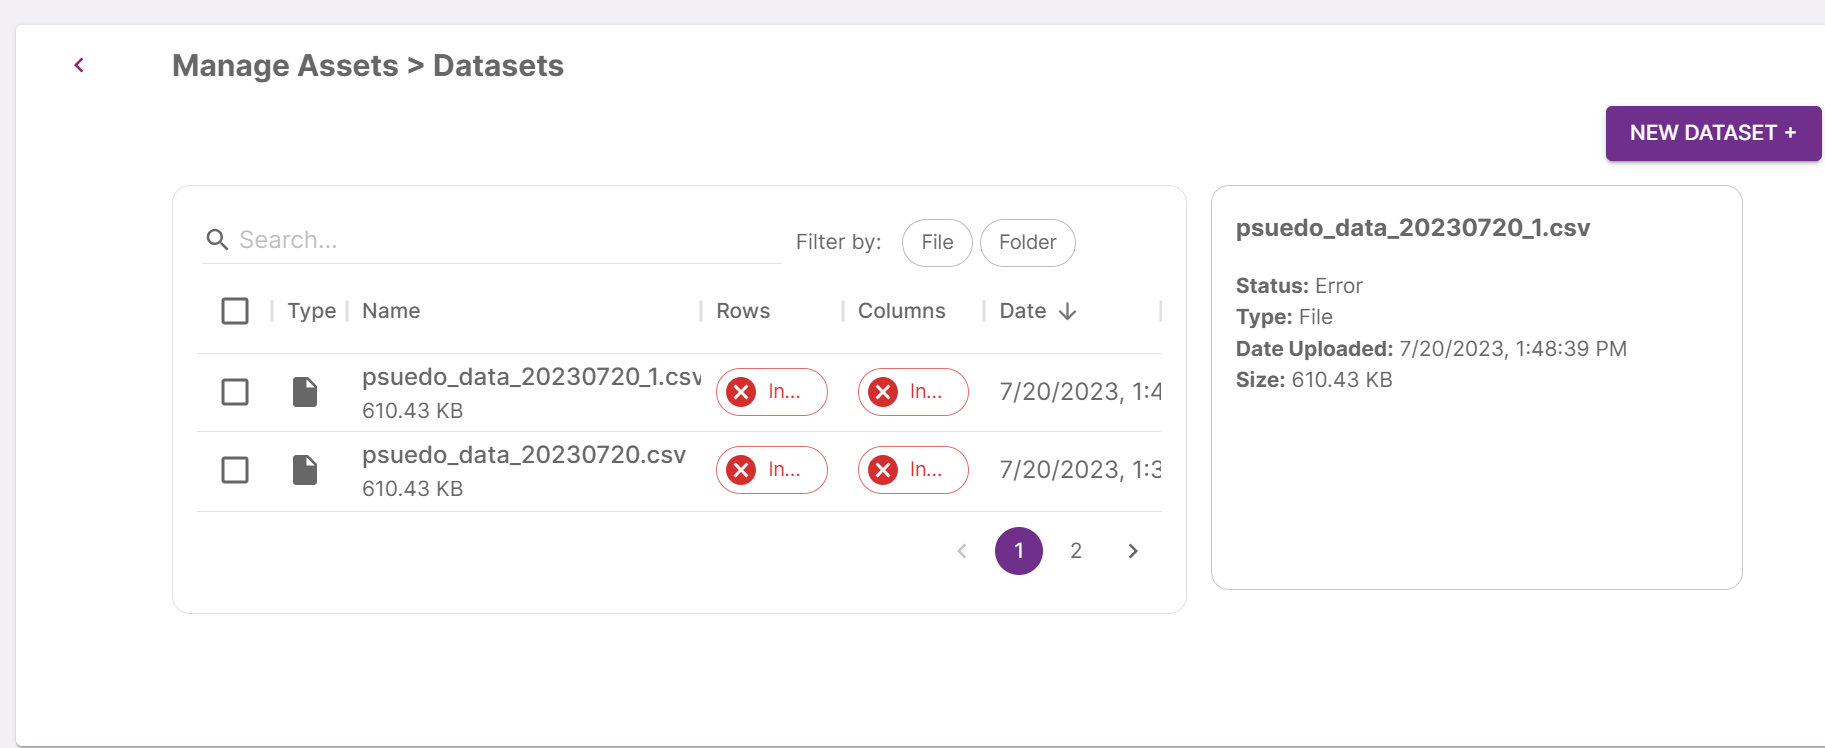Click the search magnifier icon

(x=218, y=240)
